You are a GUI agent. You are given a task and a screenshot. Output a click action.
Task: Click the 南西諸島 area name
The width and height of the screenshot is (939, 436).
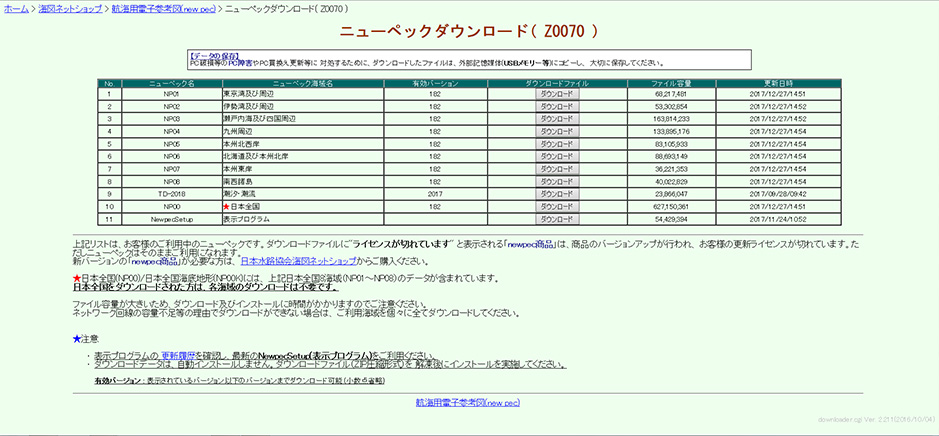(x=237, y=181)
